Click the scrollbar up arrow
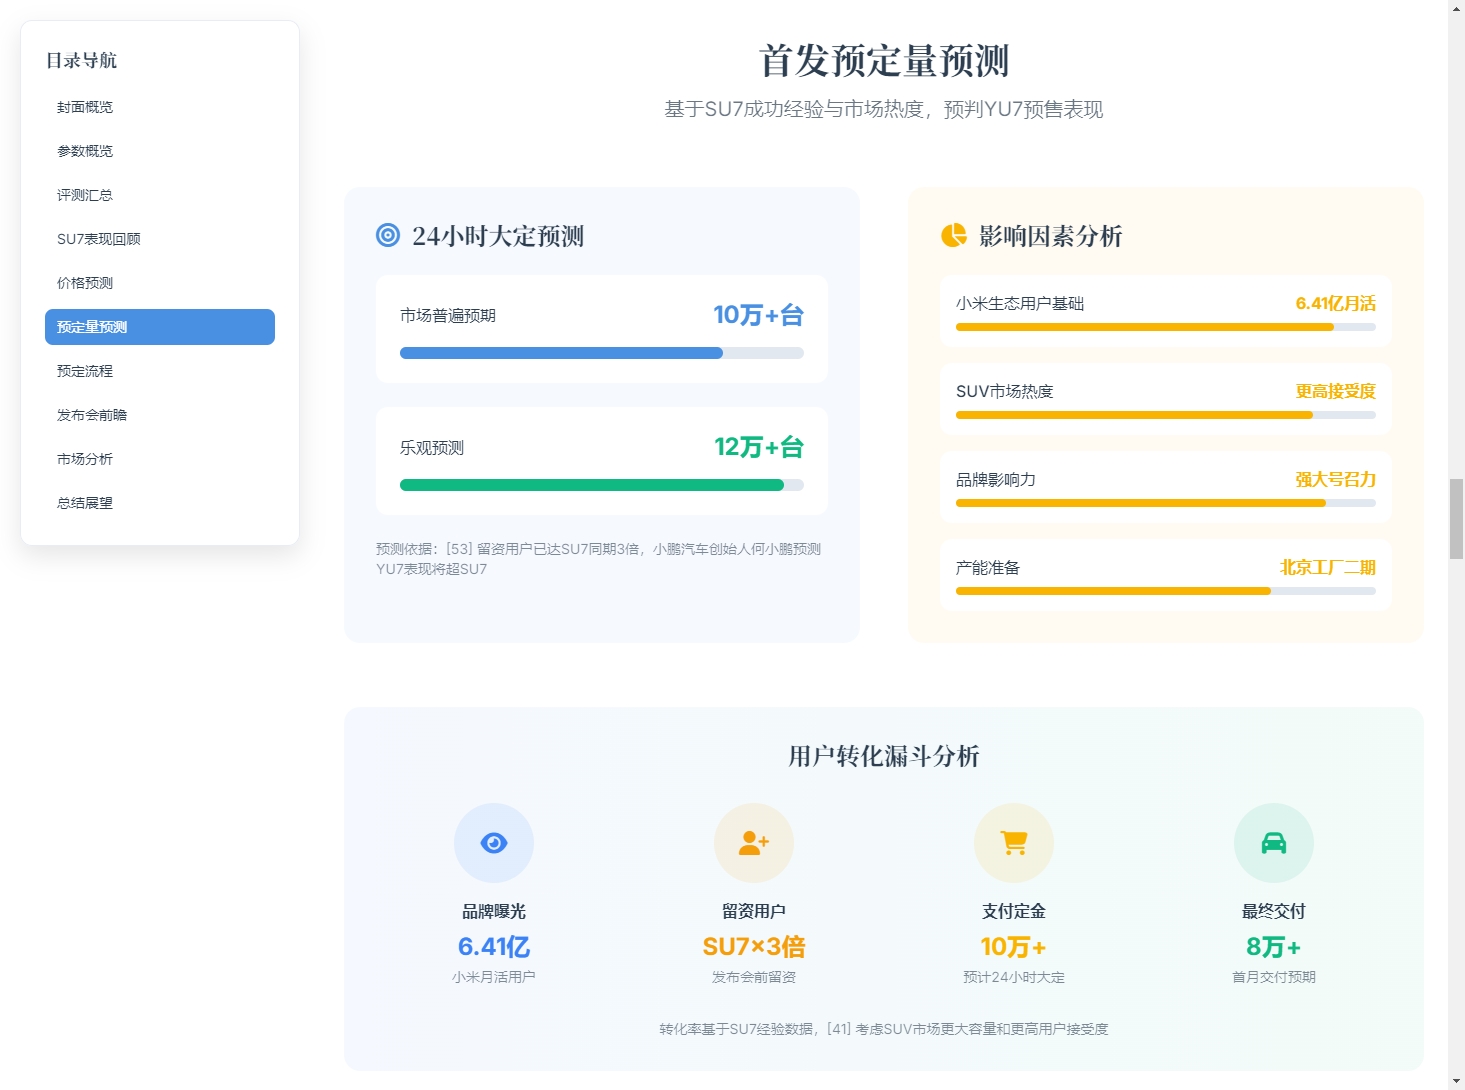The image size is (1465, 1090). (x=1456, y=8)
